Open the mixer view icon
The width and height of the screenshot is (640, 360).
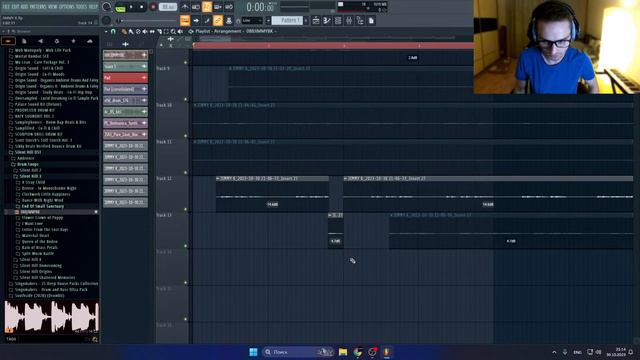(x=349, y=20)
